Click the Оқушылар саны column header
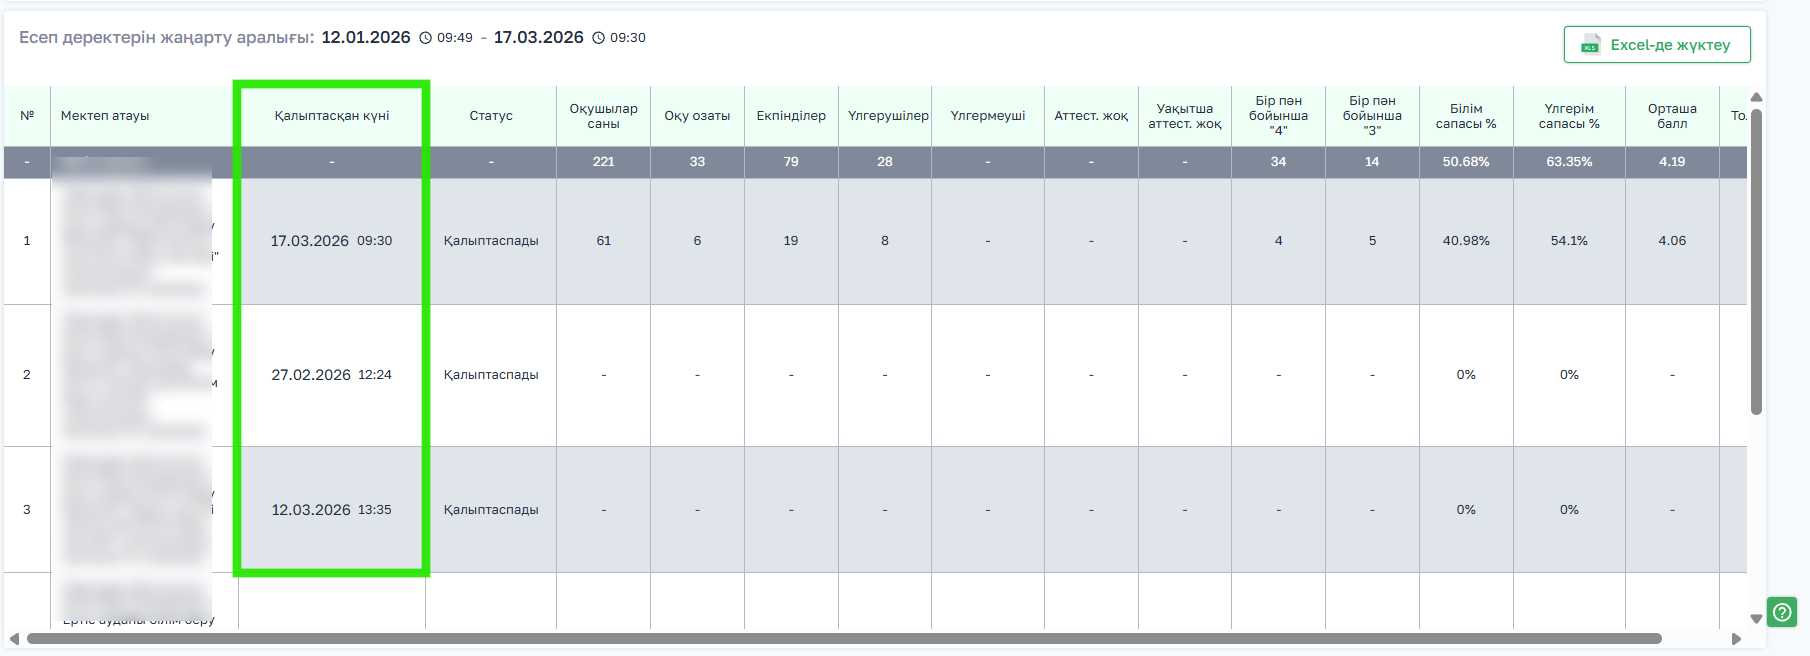Screen dimensions: 1810x656 click(x=603, y=116)
